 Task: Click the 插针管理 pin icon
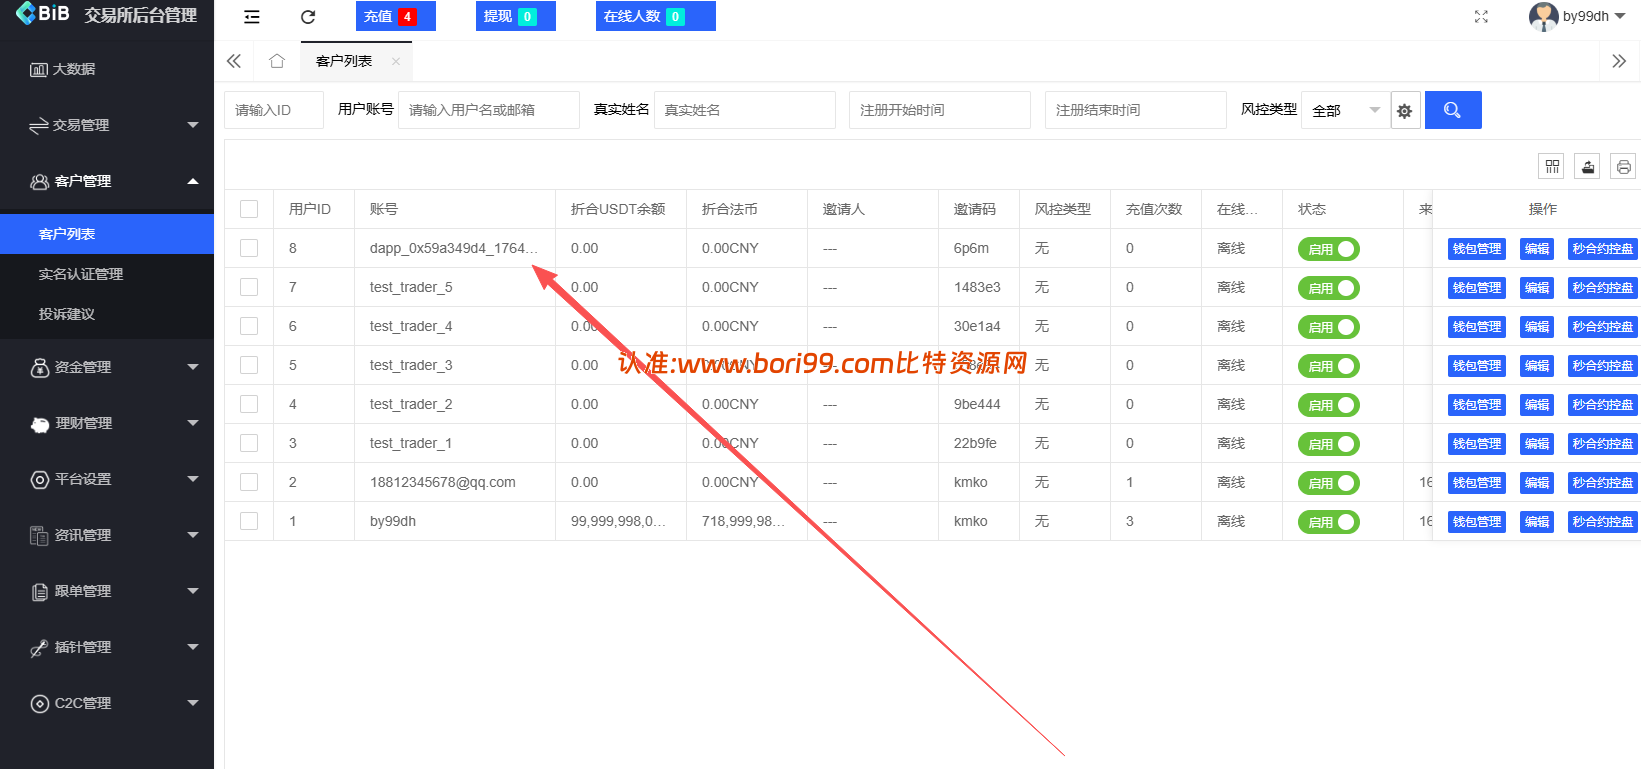point(39,648)
